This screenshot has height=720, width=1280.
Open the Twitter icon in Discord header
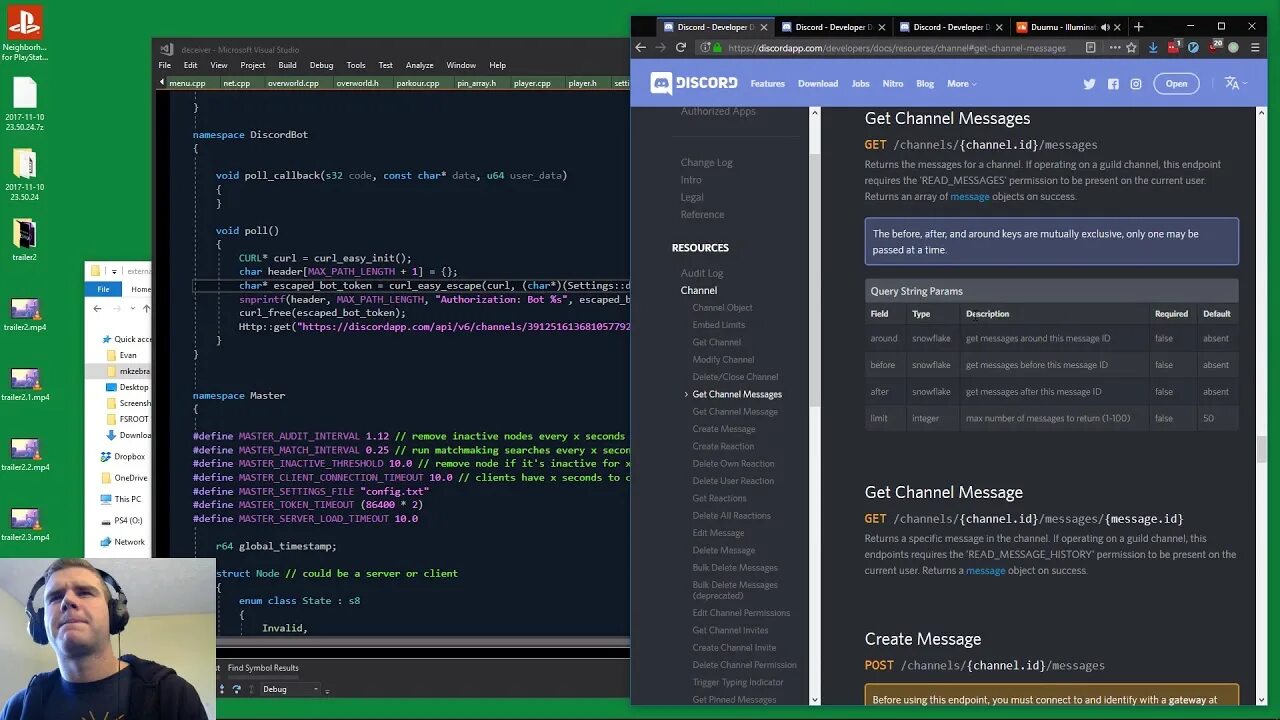click(1089, 84)
